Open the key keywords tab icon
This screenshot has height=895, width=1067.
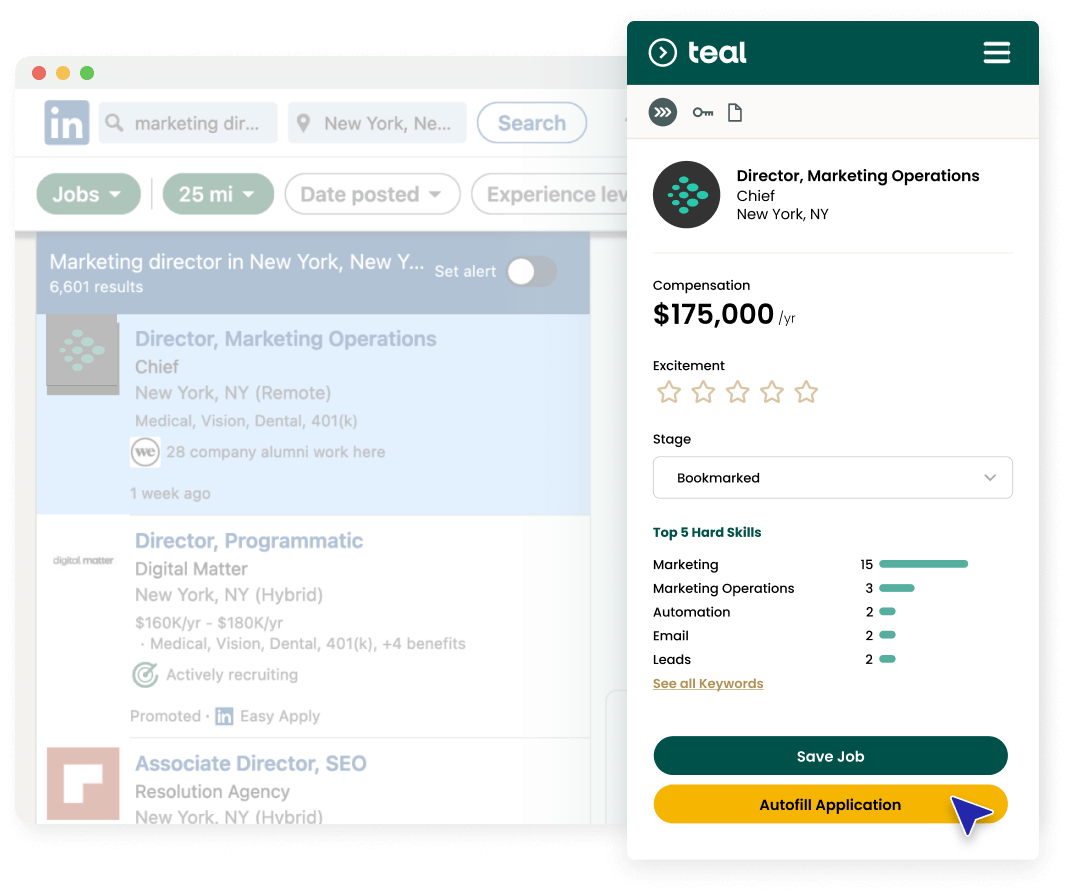(703, 112)
